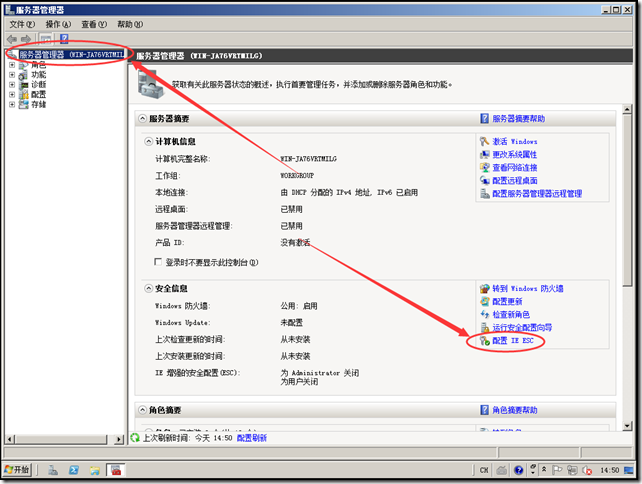
Task: Open 配置远程桌面 link
Action: click(515, 181)
